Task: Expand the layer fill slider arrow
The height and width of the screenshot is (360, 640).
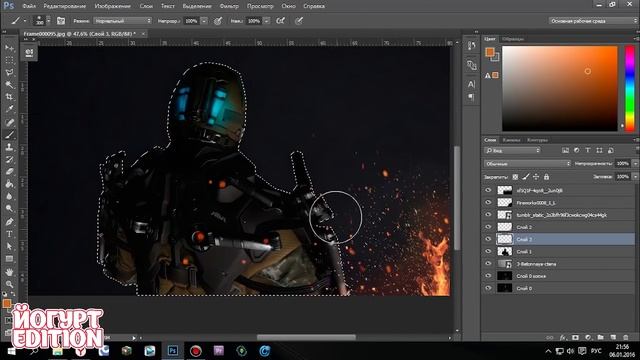Action: (635, 177)
